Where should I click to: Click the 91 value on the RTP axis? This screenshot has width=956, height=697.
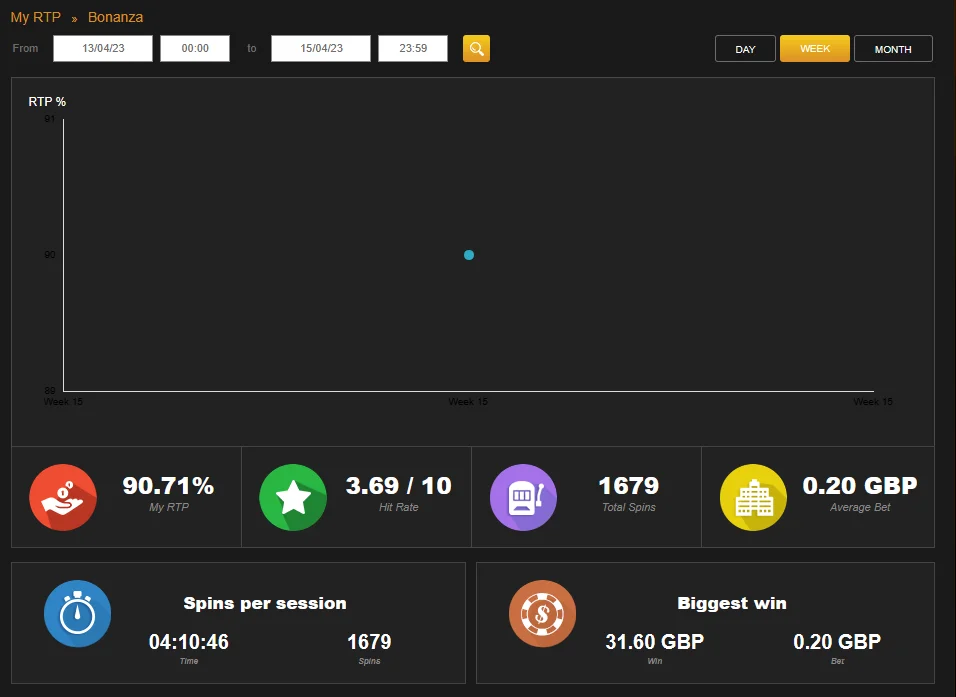point(50,118)
